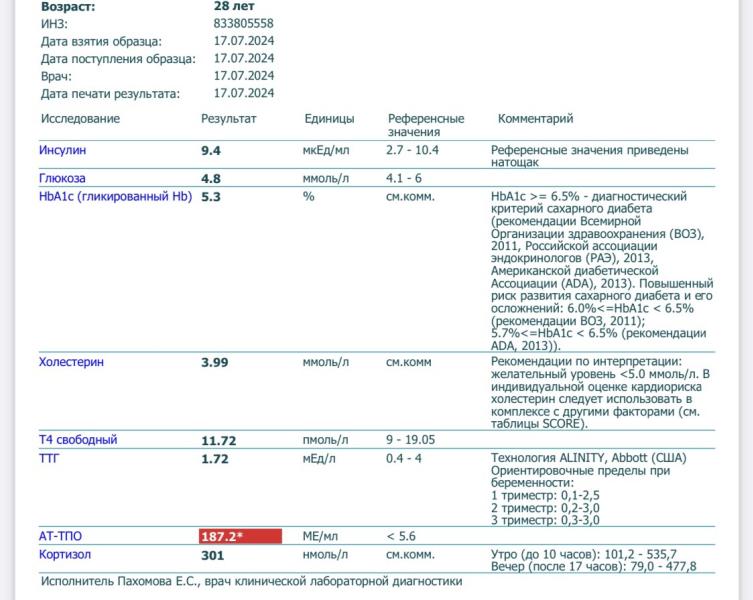Click the ТТГ test name
The width and height of the screenshot is (753, 600).
[49, 458]
